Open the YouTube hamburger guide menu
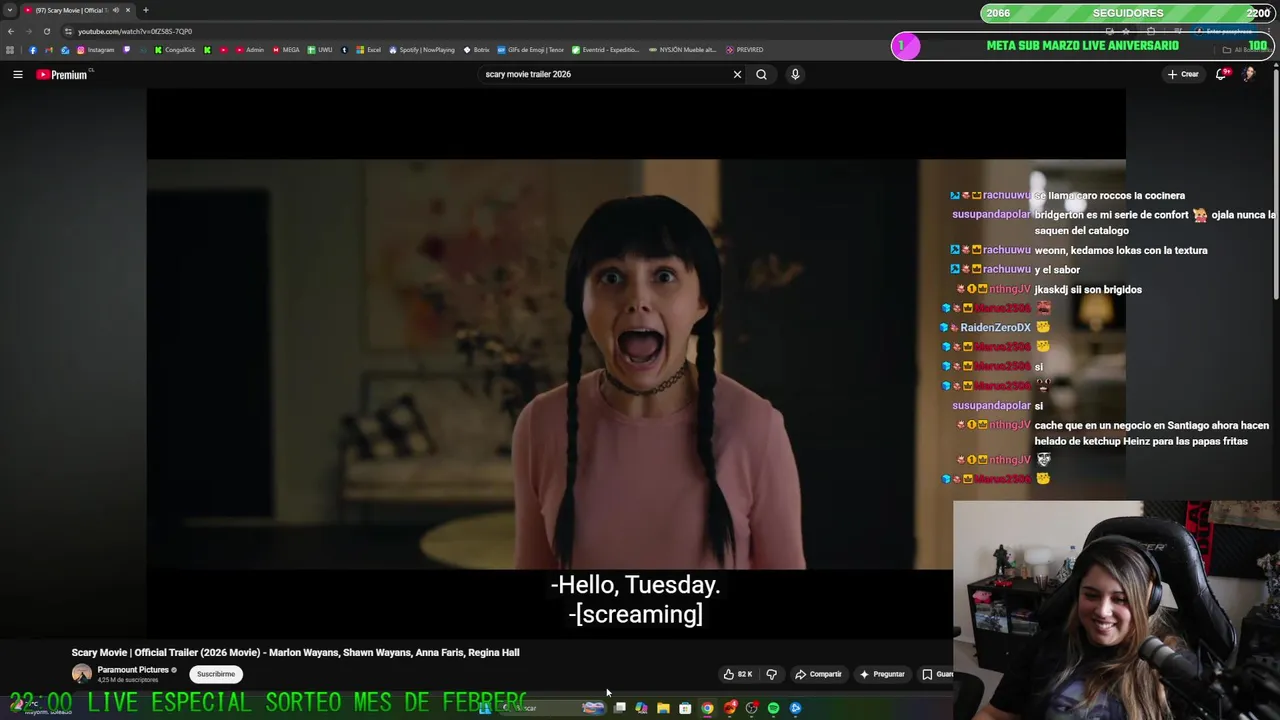This screenshot has width=1280, height=720. click(x=17, y=74)
